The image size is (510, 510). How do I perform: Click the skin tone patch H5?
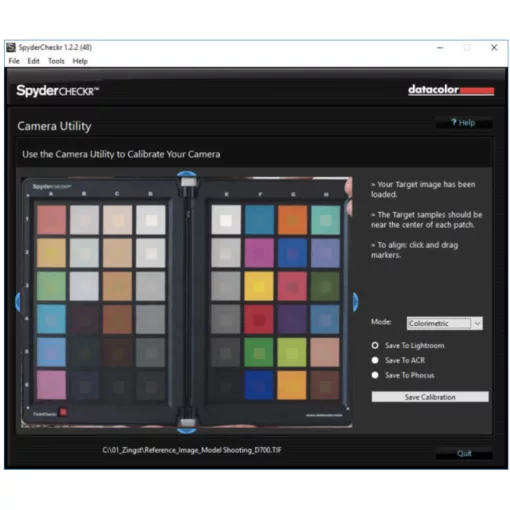coord(325,352)
